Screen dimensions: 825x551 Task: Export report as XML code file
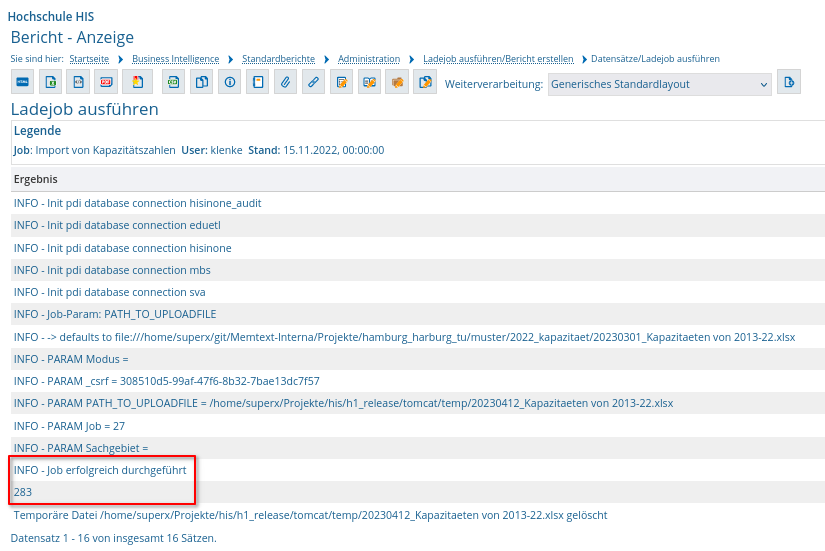pyautogui.click(x=78, y=82)
